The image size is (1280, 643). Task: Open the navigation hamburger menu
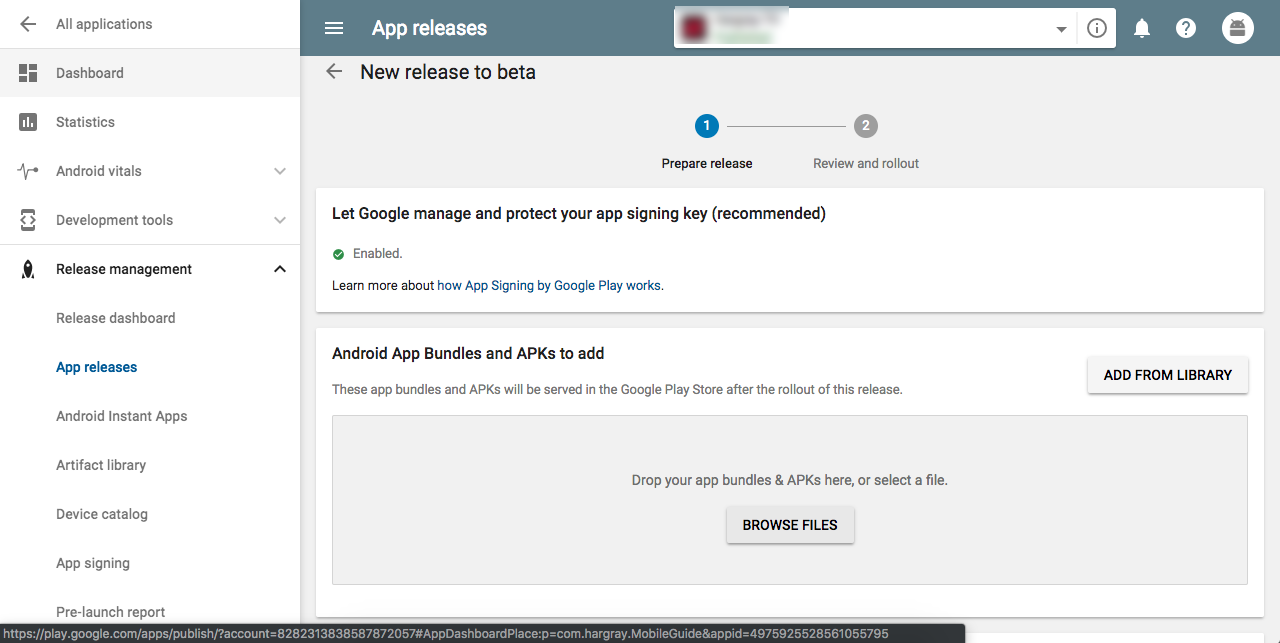(333, 27)
